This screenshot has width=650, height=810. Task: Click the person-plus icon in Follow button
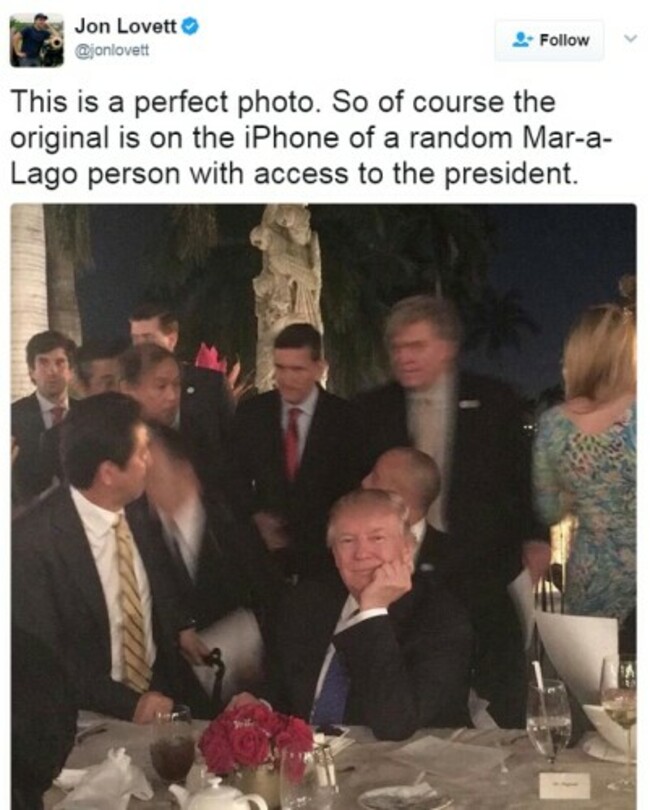522,40
